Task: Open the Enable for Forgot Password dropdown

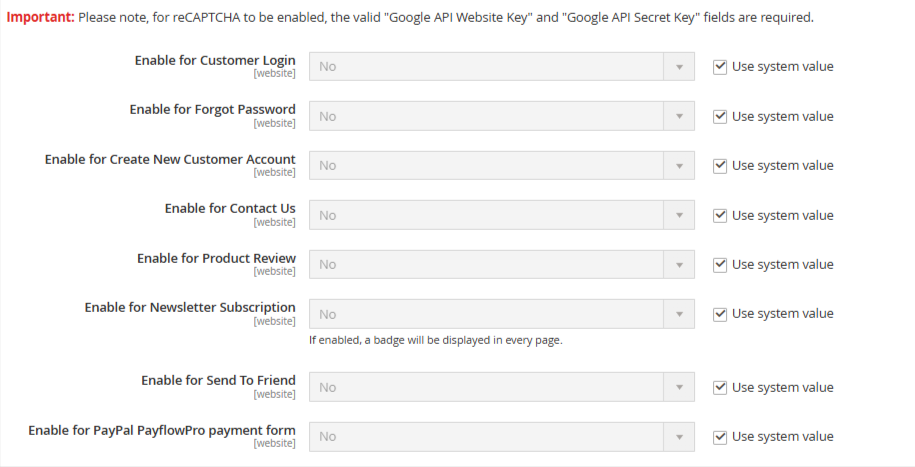Action: [x=501, y=116]
